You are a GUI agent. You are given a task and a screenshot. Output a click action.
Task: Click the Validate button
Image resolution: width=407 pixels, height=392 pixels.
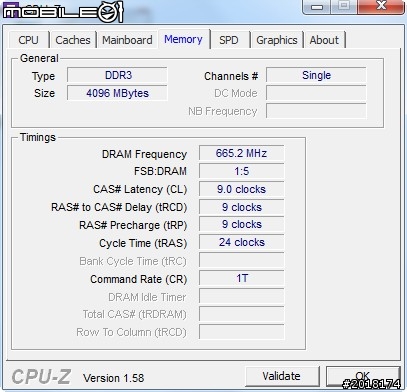coord(281,376)
